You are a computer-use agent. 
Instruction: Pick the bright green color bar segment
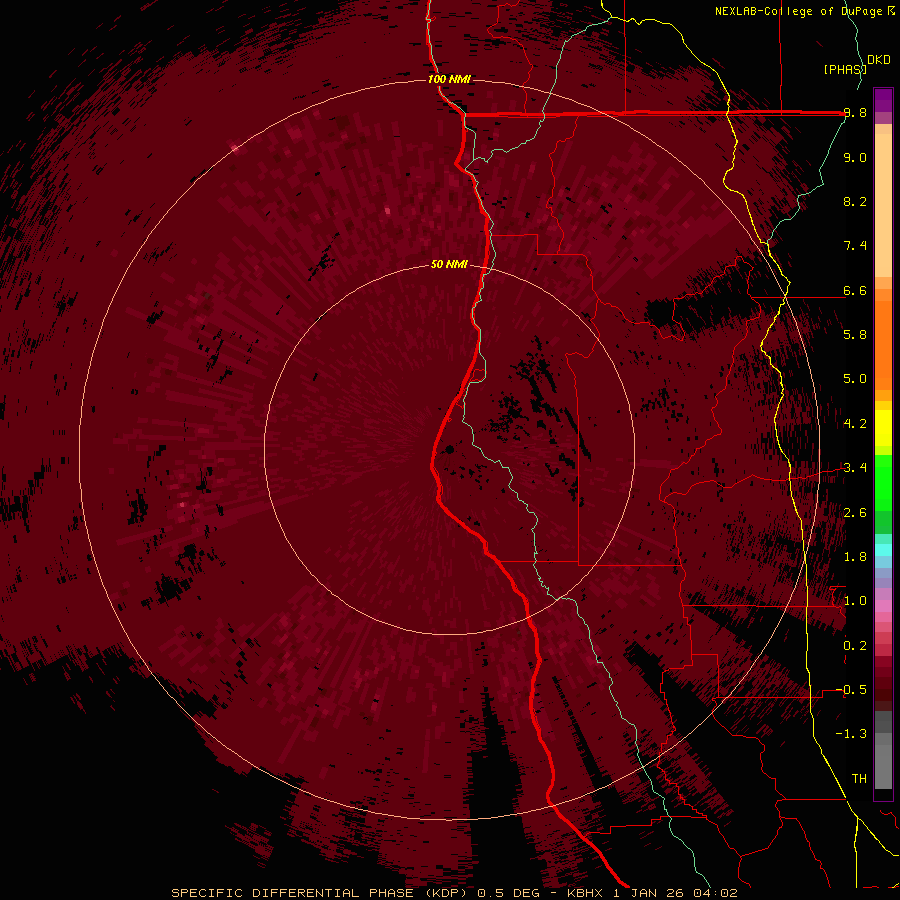click(x=883, y=483)
